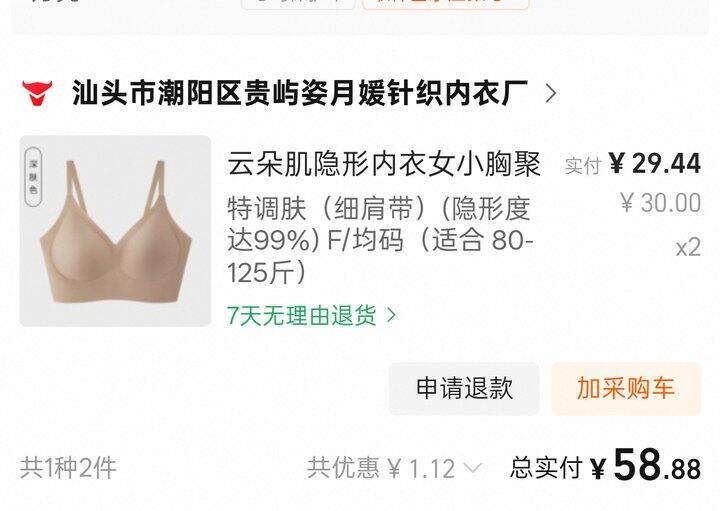Tap the 共优惠 ¥1.12 label
The width and height of the screenshot is (720, 511).
coord(381,468)
